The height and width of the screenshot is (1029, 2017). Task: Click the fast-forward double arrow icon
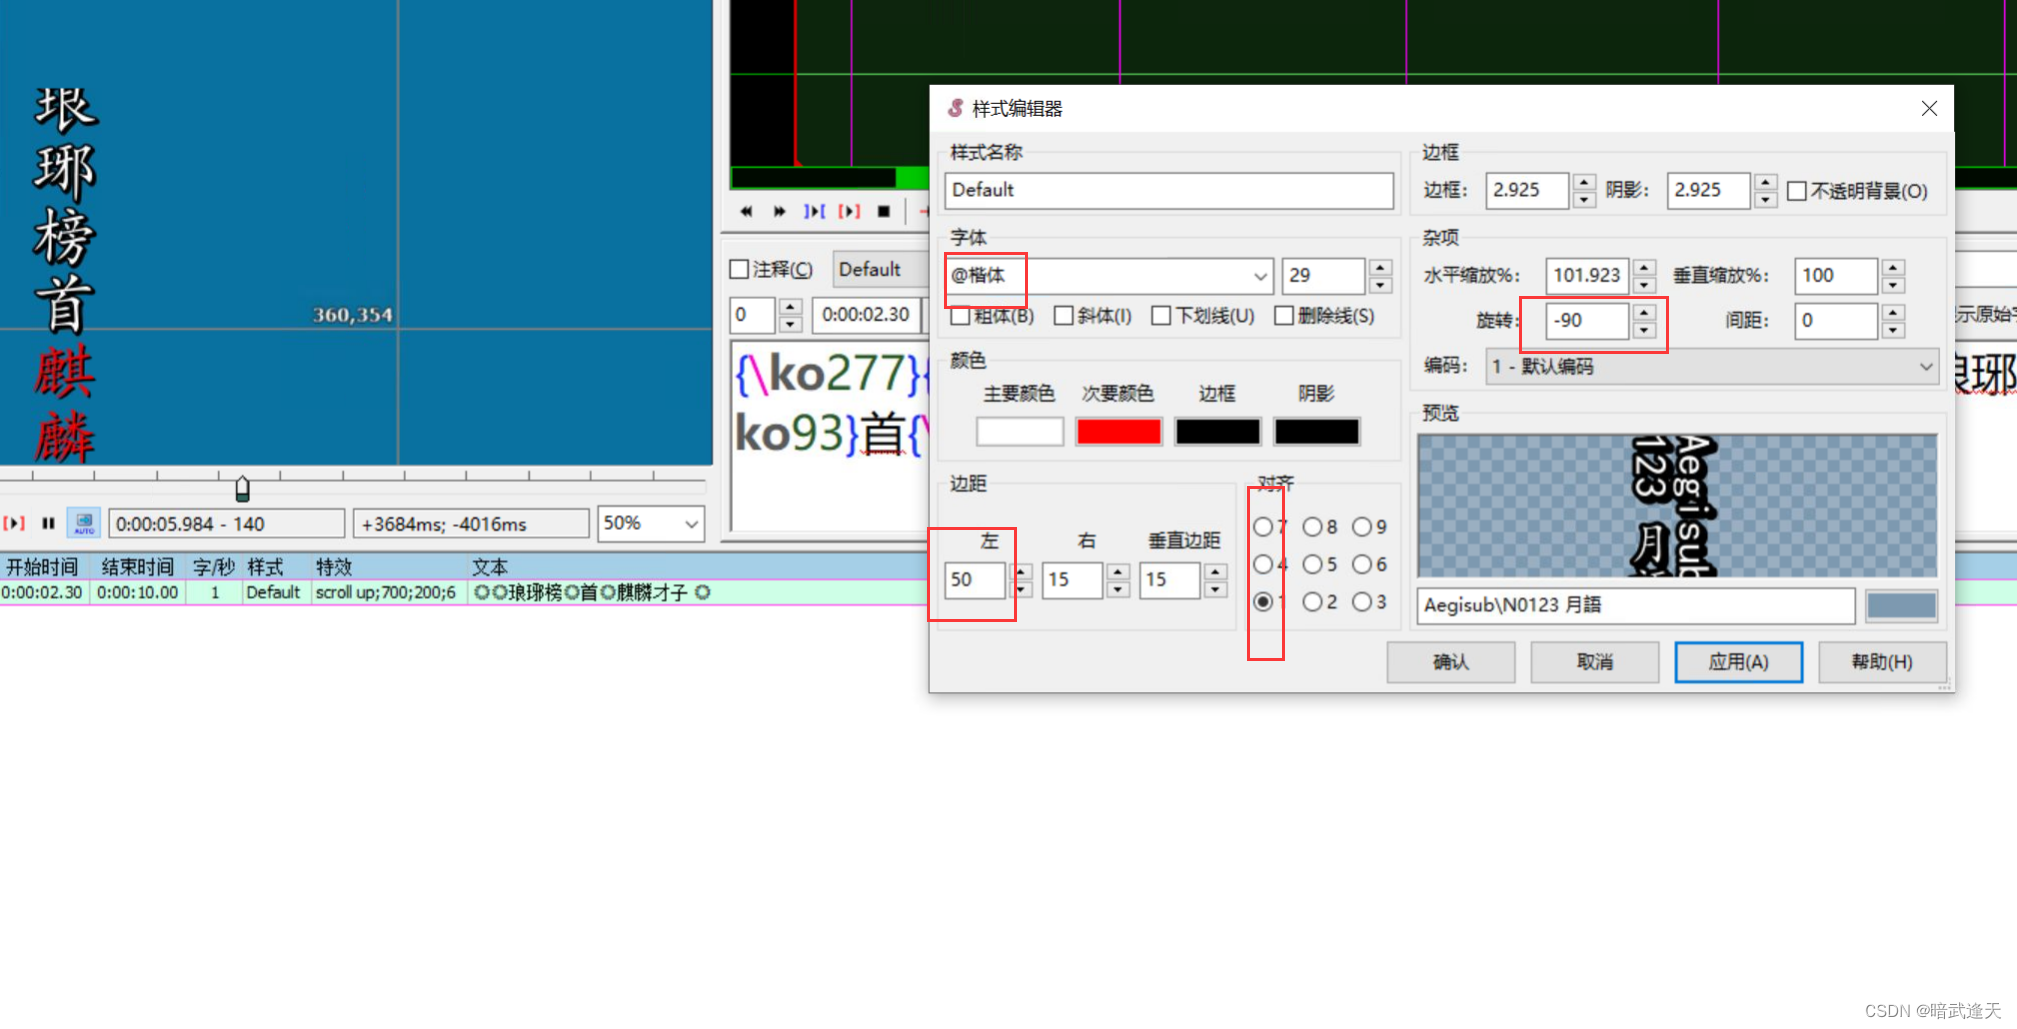coord(779,211)
